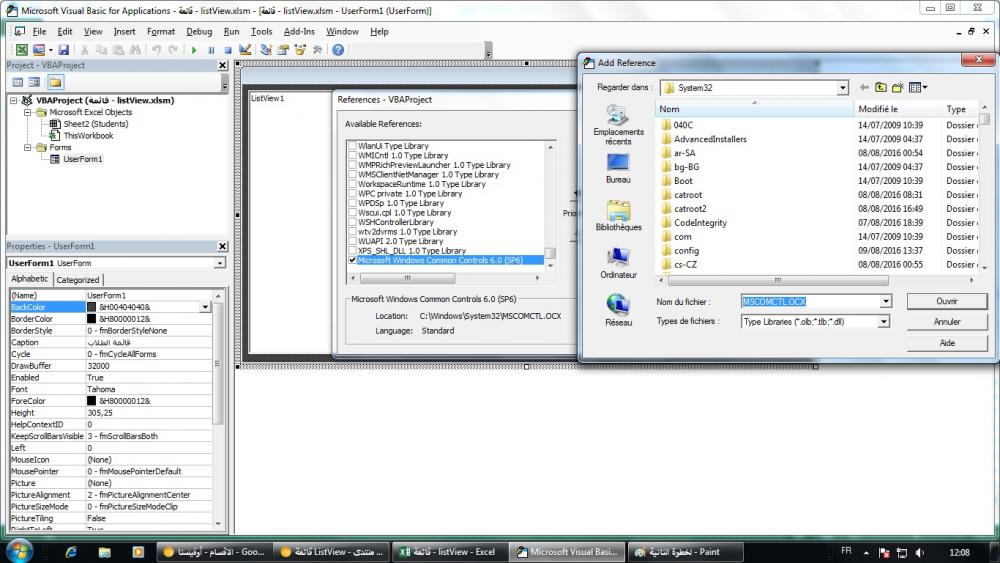Collapse the Forms folder node
Image resolution: width=1000 pixels, height=563 pixels.
(27, 147)
